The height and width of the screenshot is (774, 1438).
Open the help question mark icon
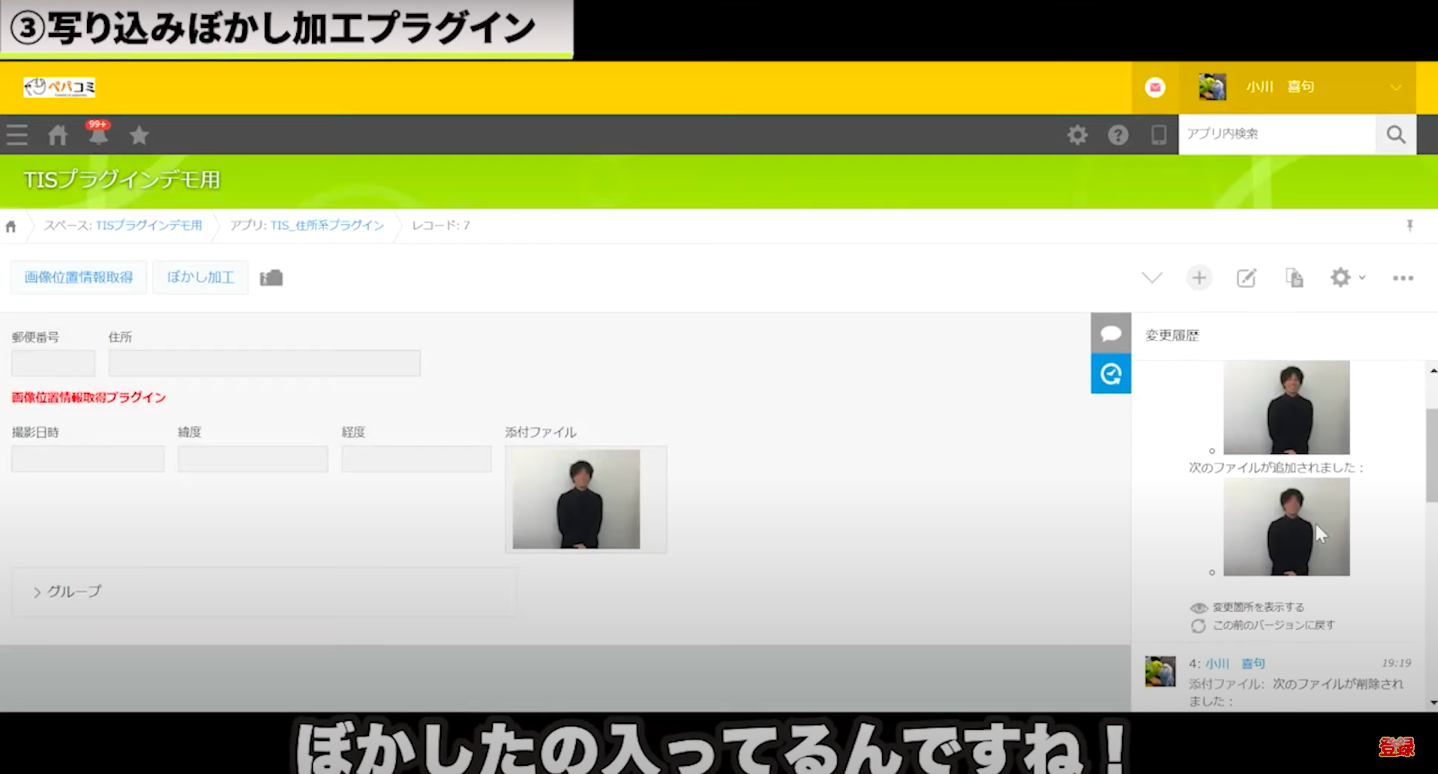(x=1118, y=135)
